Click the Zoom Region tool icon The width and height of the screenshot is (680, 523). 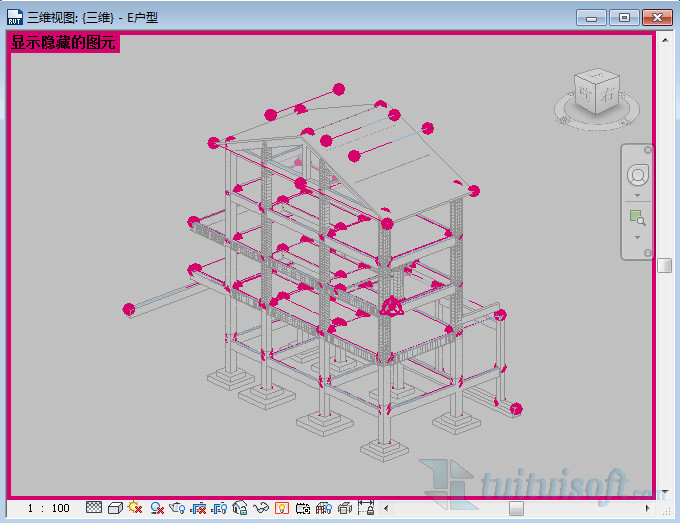coord(637,218)
